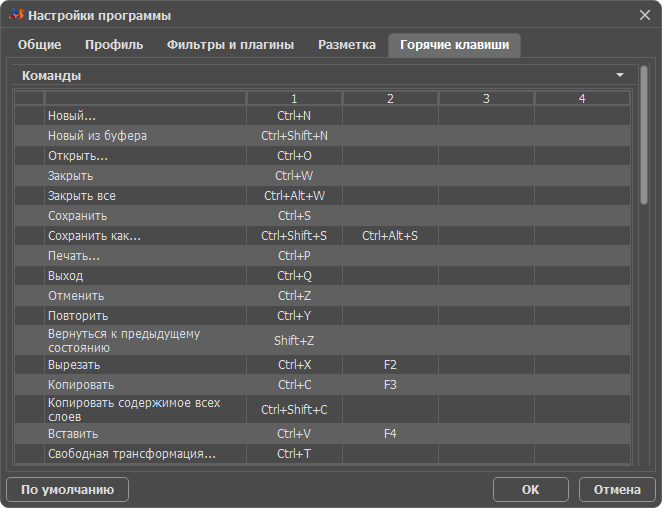Click the Закрыть все command name
This screenshot has width=662, height=508.
(145, 196)
